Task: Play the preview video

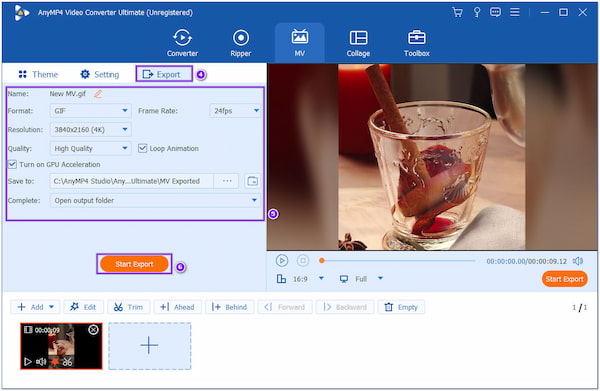Action: (x=282, y=261)
